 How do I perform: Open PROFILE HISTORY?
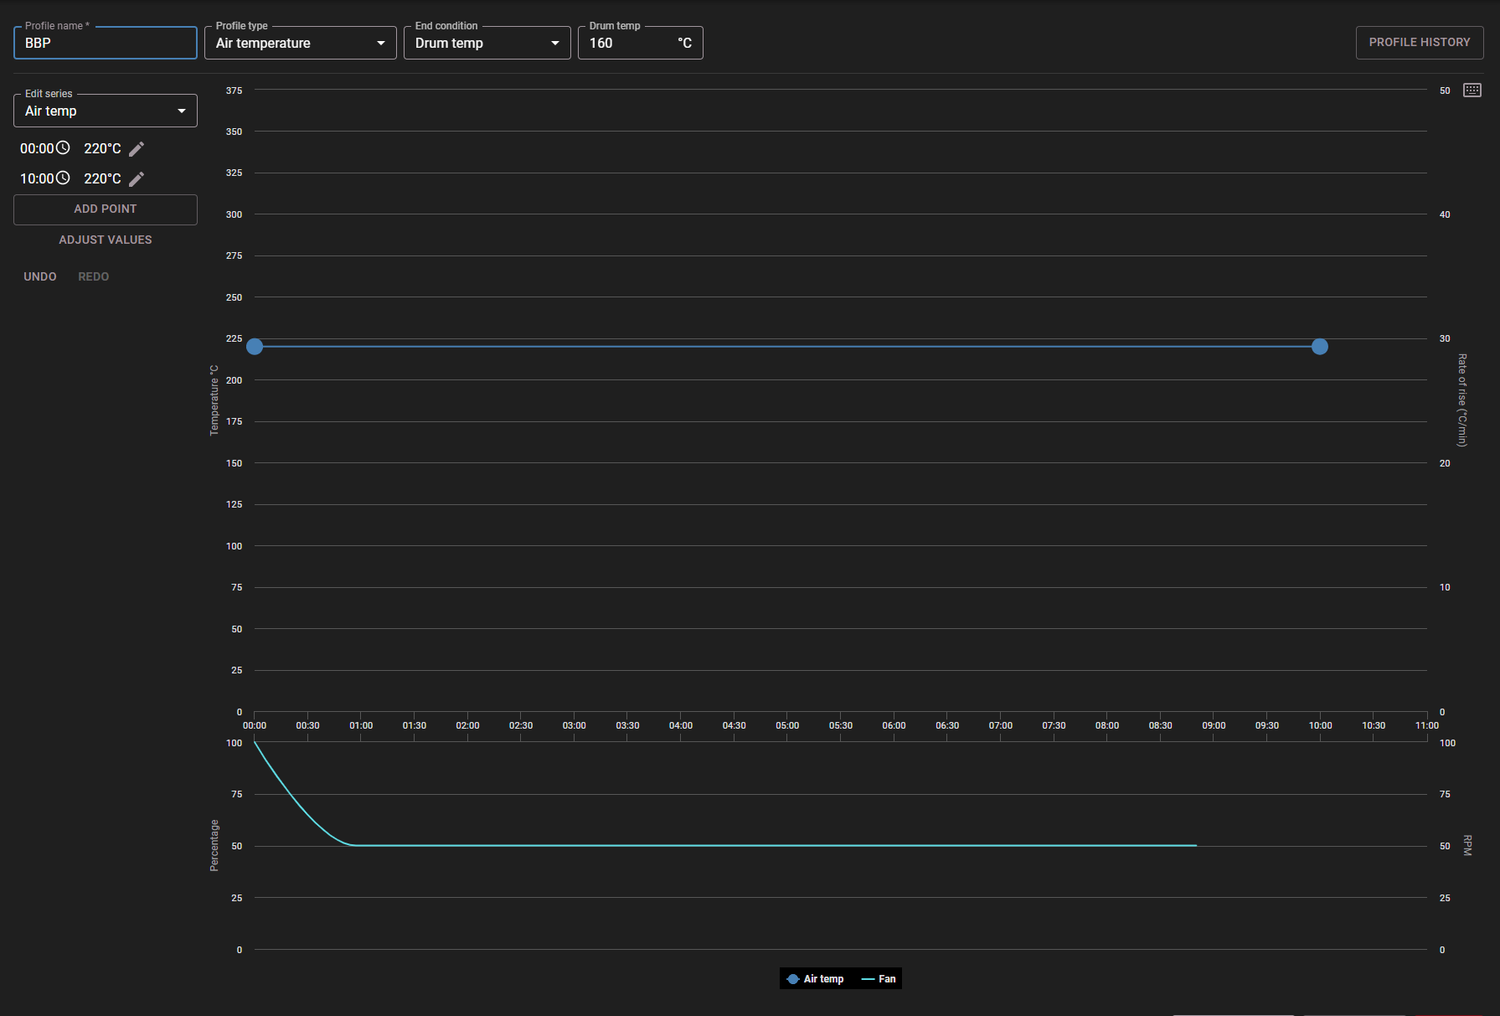tap(1419, 42)
